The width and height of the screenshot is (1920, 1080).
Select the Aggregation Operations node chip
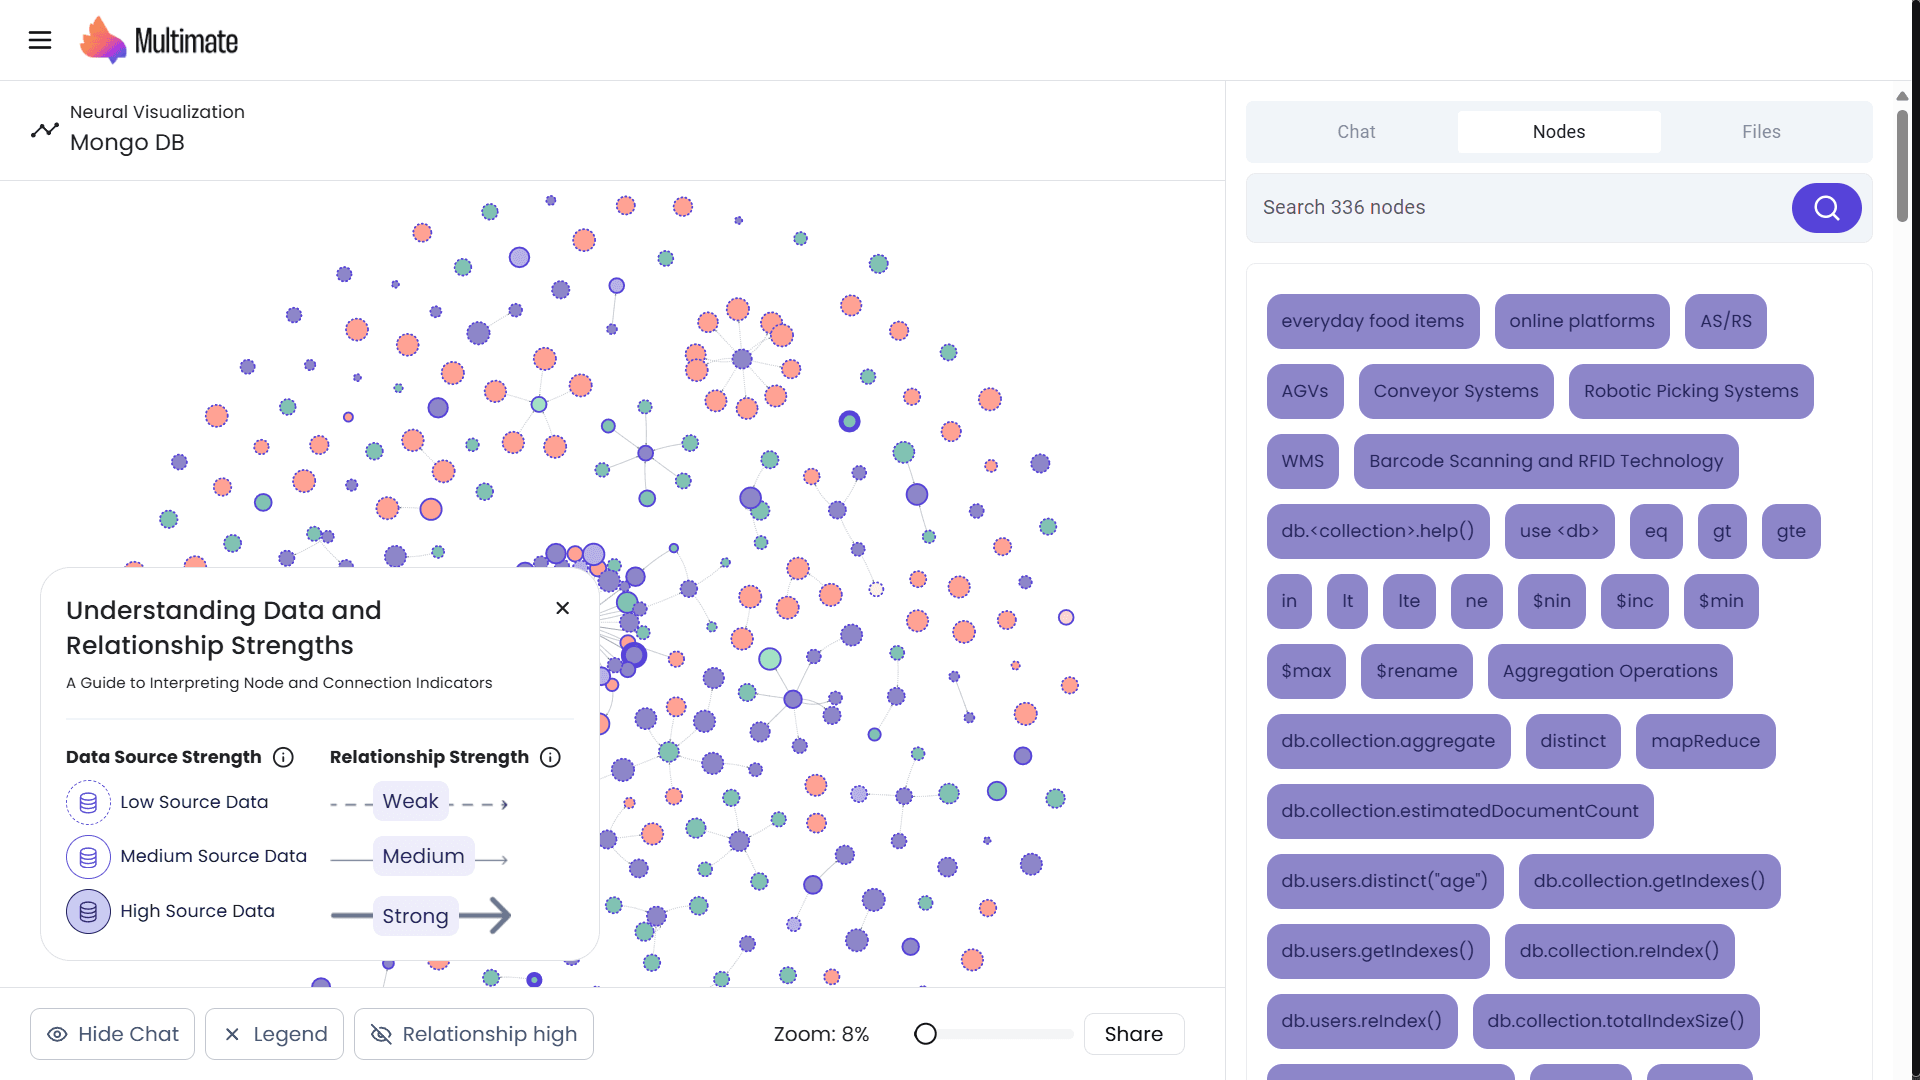[x=1609, y=671]
